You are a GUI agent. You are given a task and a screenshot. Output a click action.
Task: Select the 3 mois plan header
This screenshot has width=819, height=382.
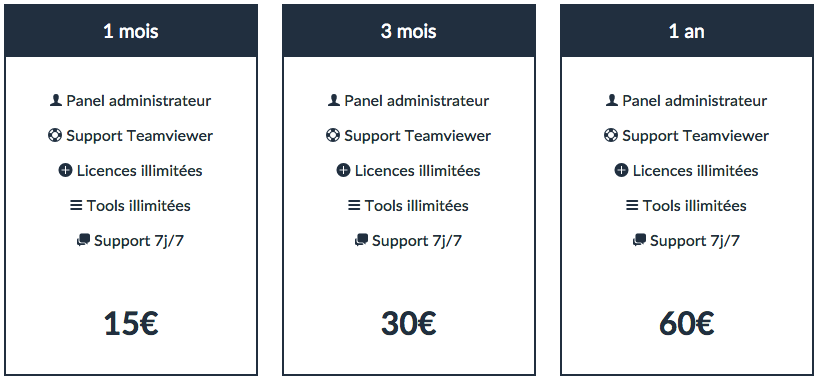(409, 31)
